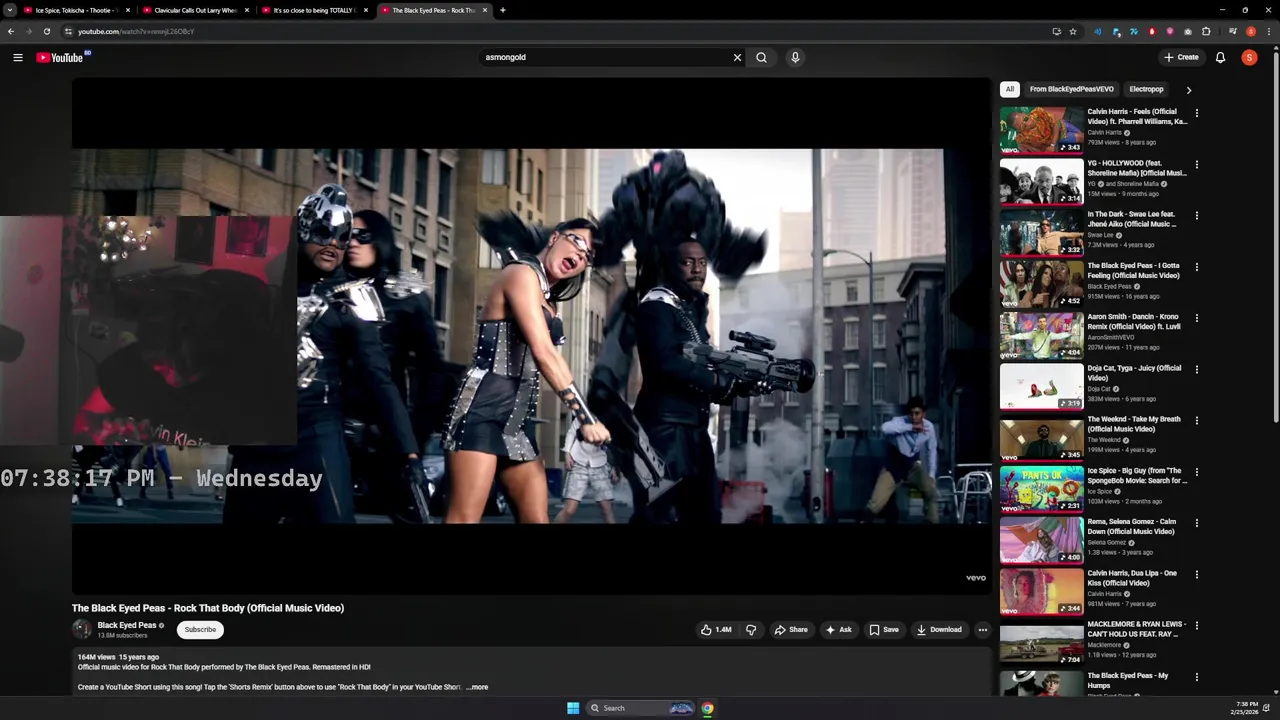Subscribe to Black Eyed Peas channel
1280x720 pixels.
[200, 630]
